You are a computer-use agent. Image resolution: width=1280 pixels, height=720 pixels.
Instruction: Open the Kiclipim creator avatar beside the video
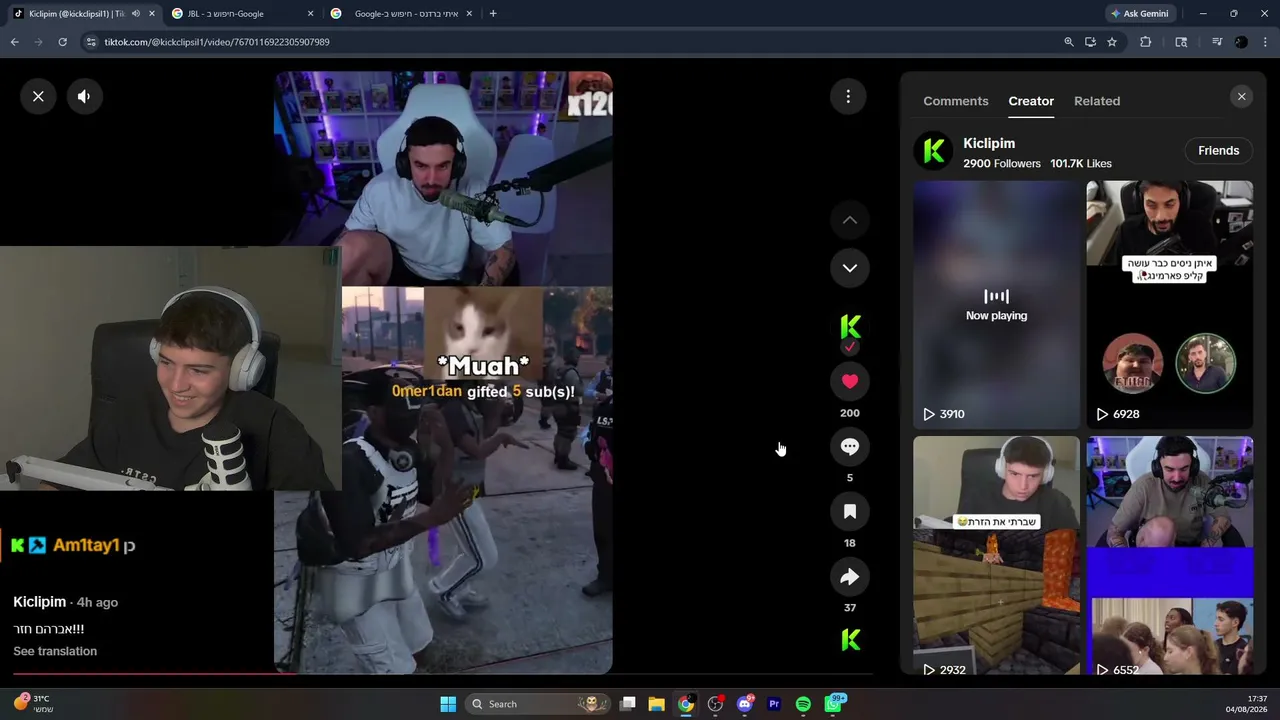pyautogui.click(x=850, y=327)
